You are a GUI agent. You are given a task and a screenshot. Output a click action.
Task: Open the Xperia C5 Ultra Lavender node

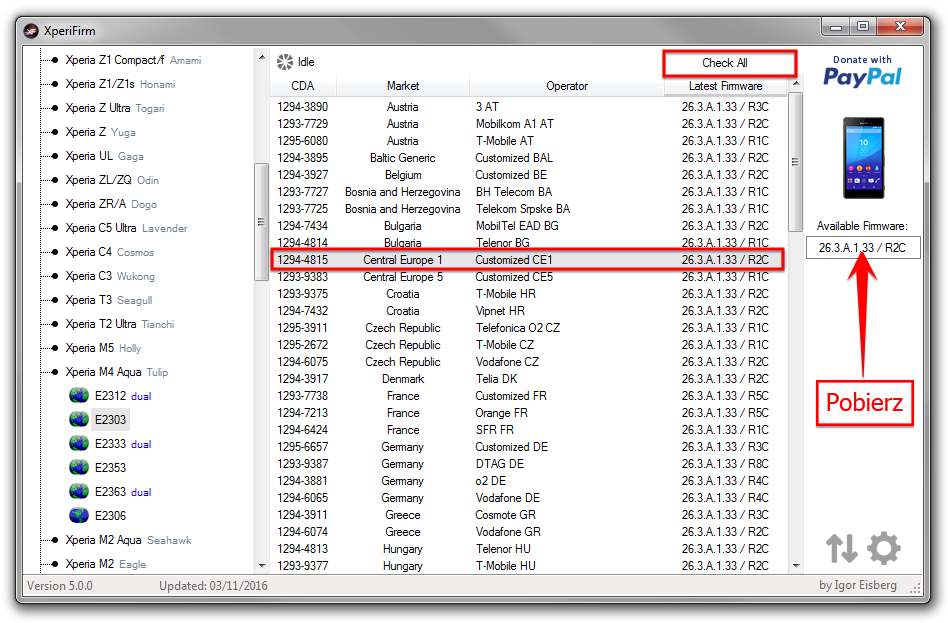pos(126,228)
